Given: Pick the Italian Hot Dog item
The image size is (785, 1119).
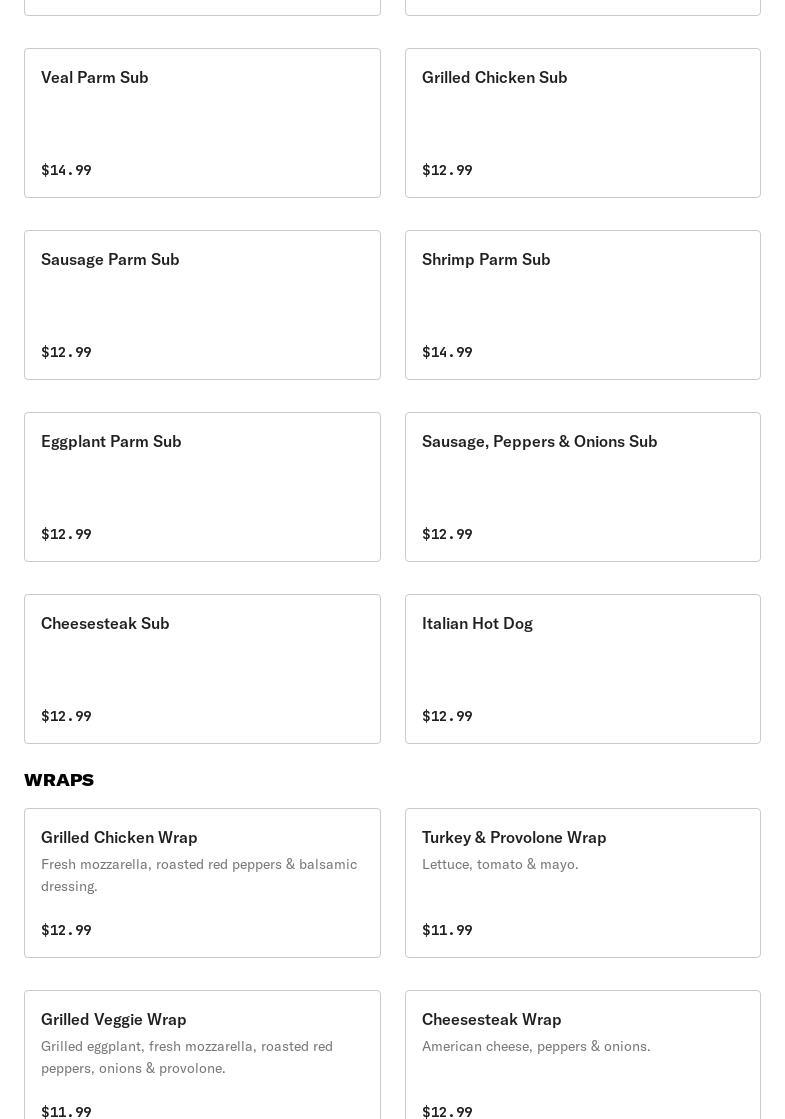Looking at the screenshot, I should tap(582, 669).
